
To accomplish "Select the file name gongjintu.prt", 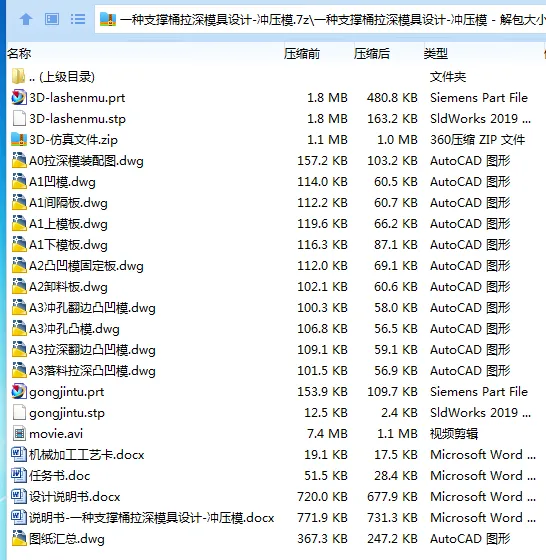I will (x=67, y=392).
